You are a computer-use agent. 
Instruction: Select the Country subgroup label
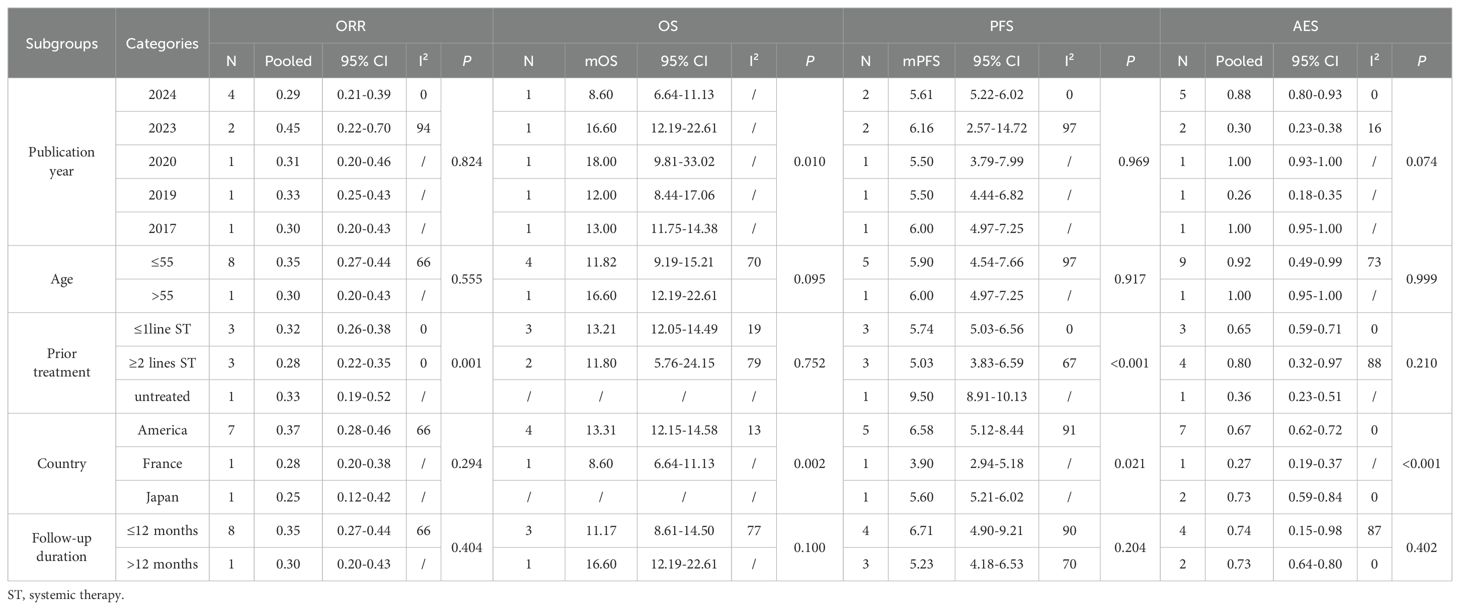pyautogui.click(x=60, y=464)
